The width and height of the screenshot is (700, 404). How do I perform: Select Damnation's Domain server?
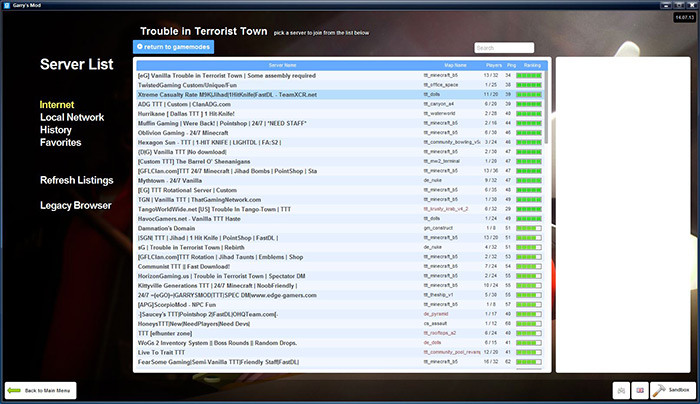[340, 228]
